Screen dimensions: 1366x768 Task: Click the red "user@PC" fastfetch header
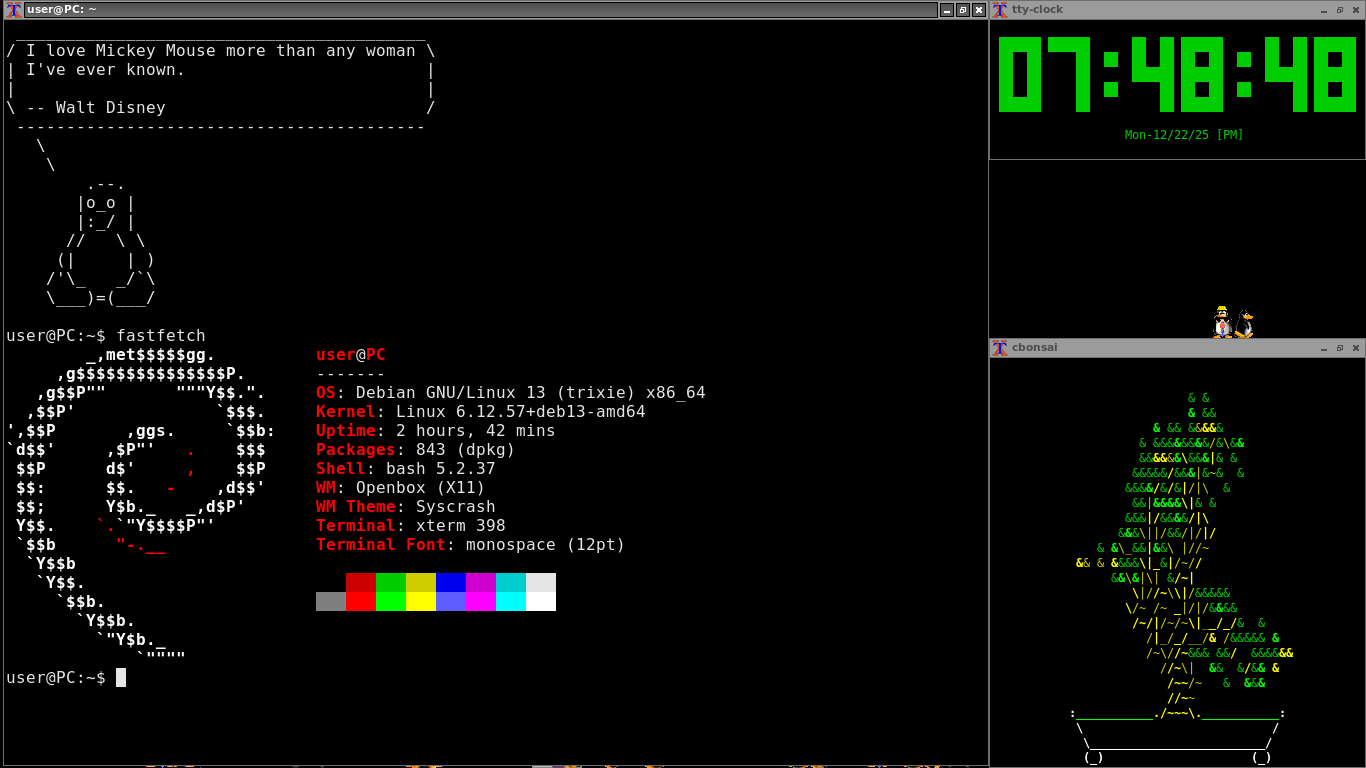(x=351, y=355)
